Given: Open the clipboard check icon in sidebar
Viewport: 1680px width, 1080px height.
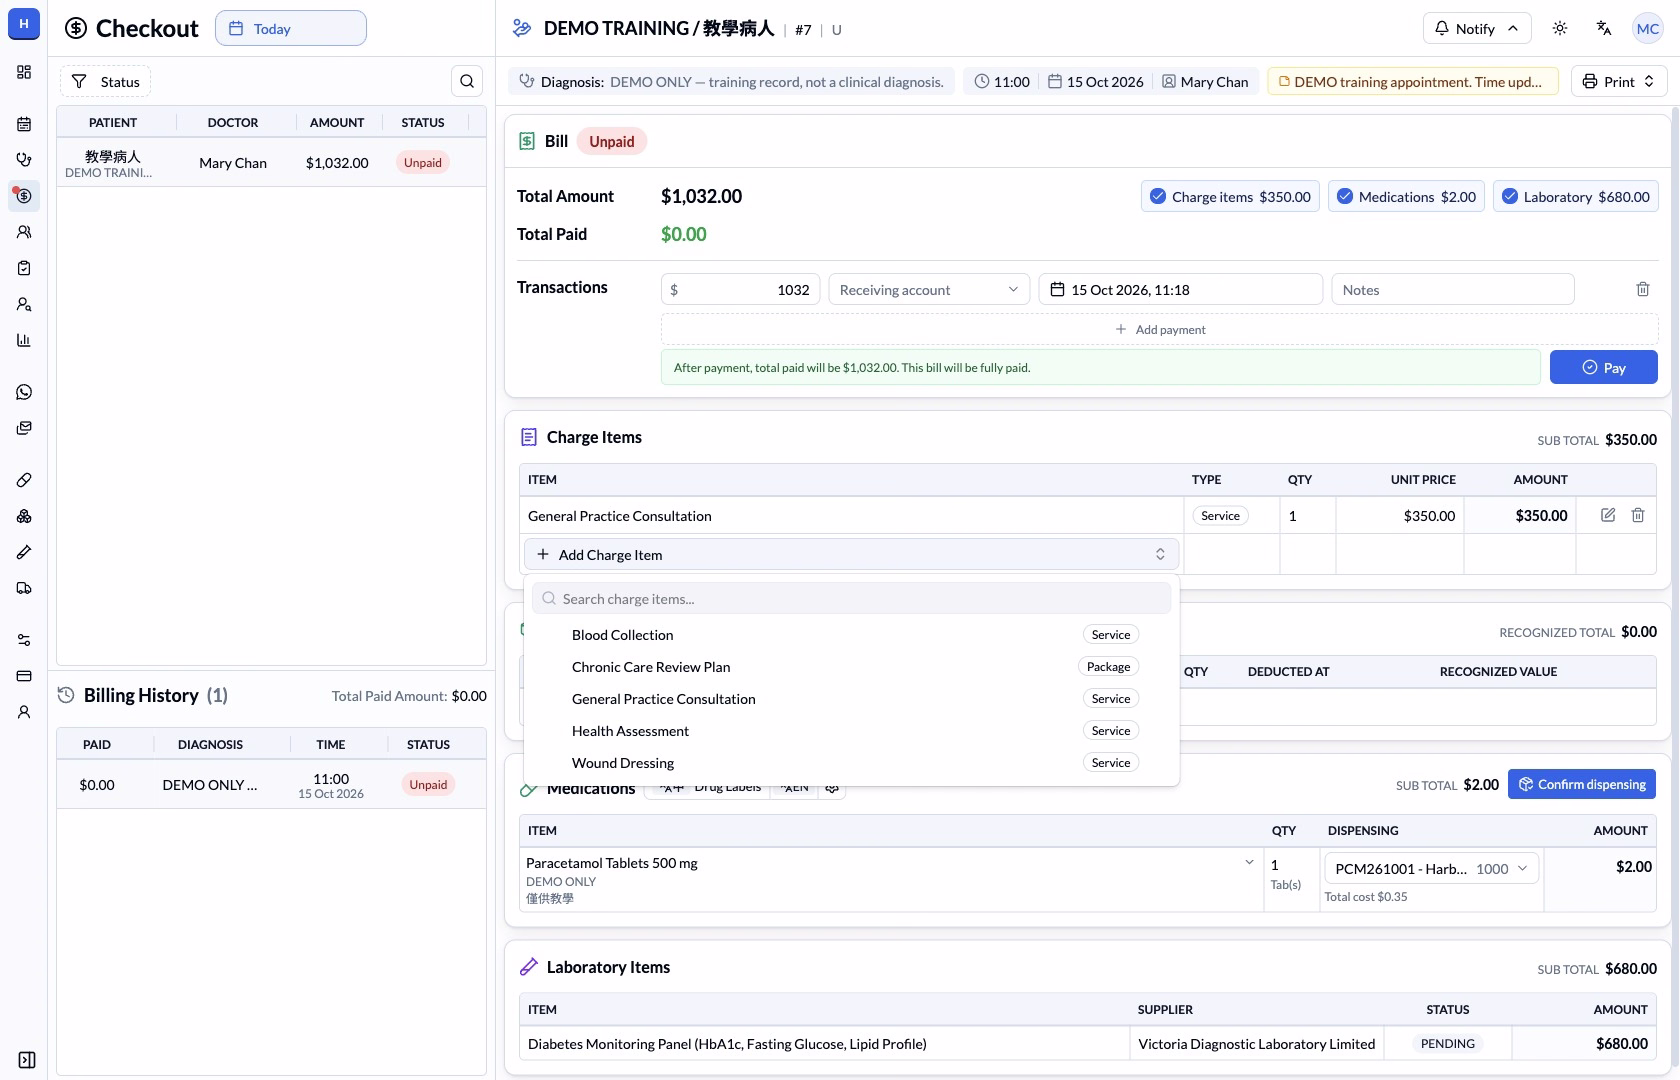Looking at the screenshot, I should [24, 268].
